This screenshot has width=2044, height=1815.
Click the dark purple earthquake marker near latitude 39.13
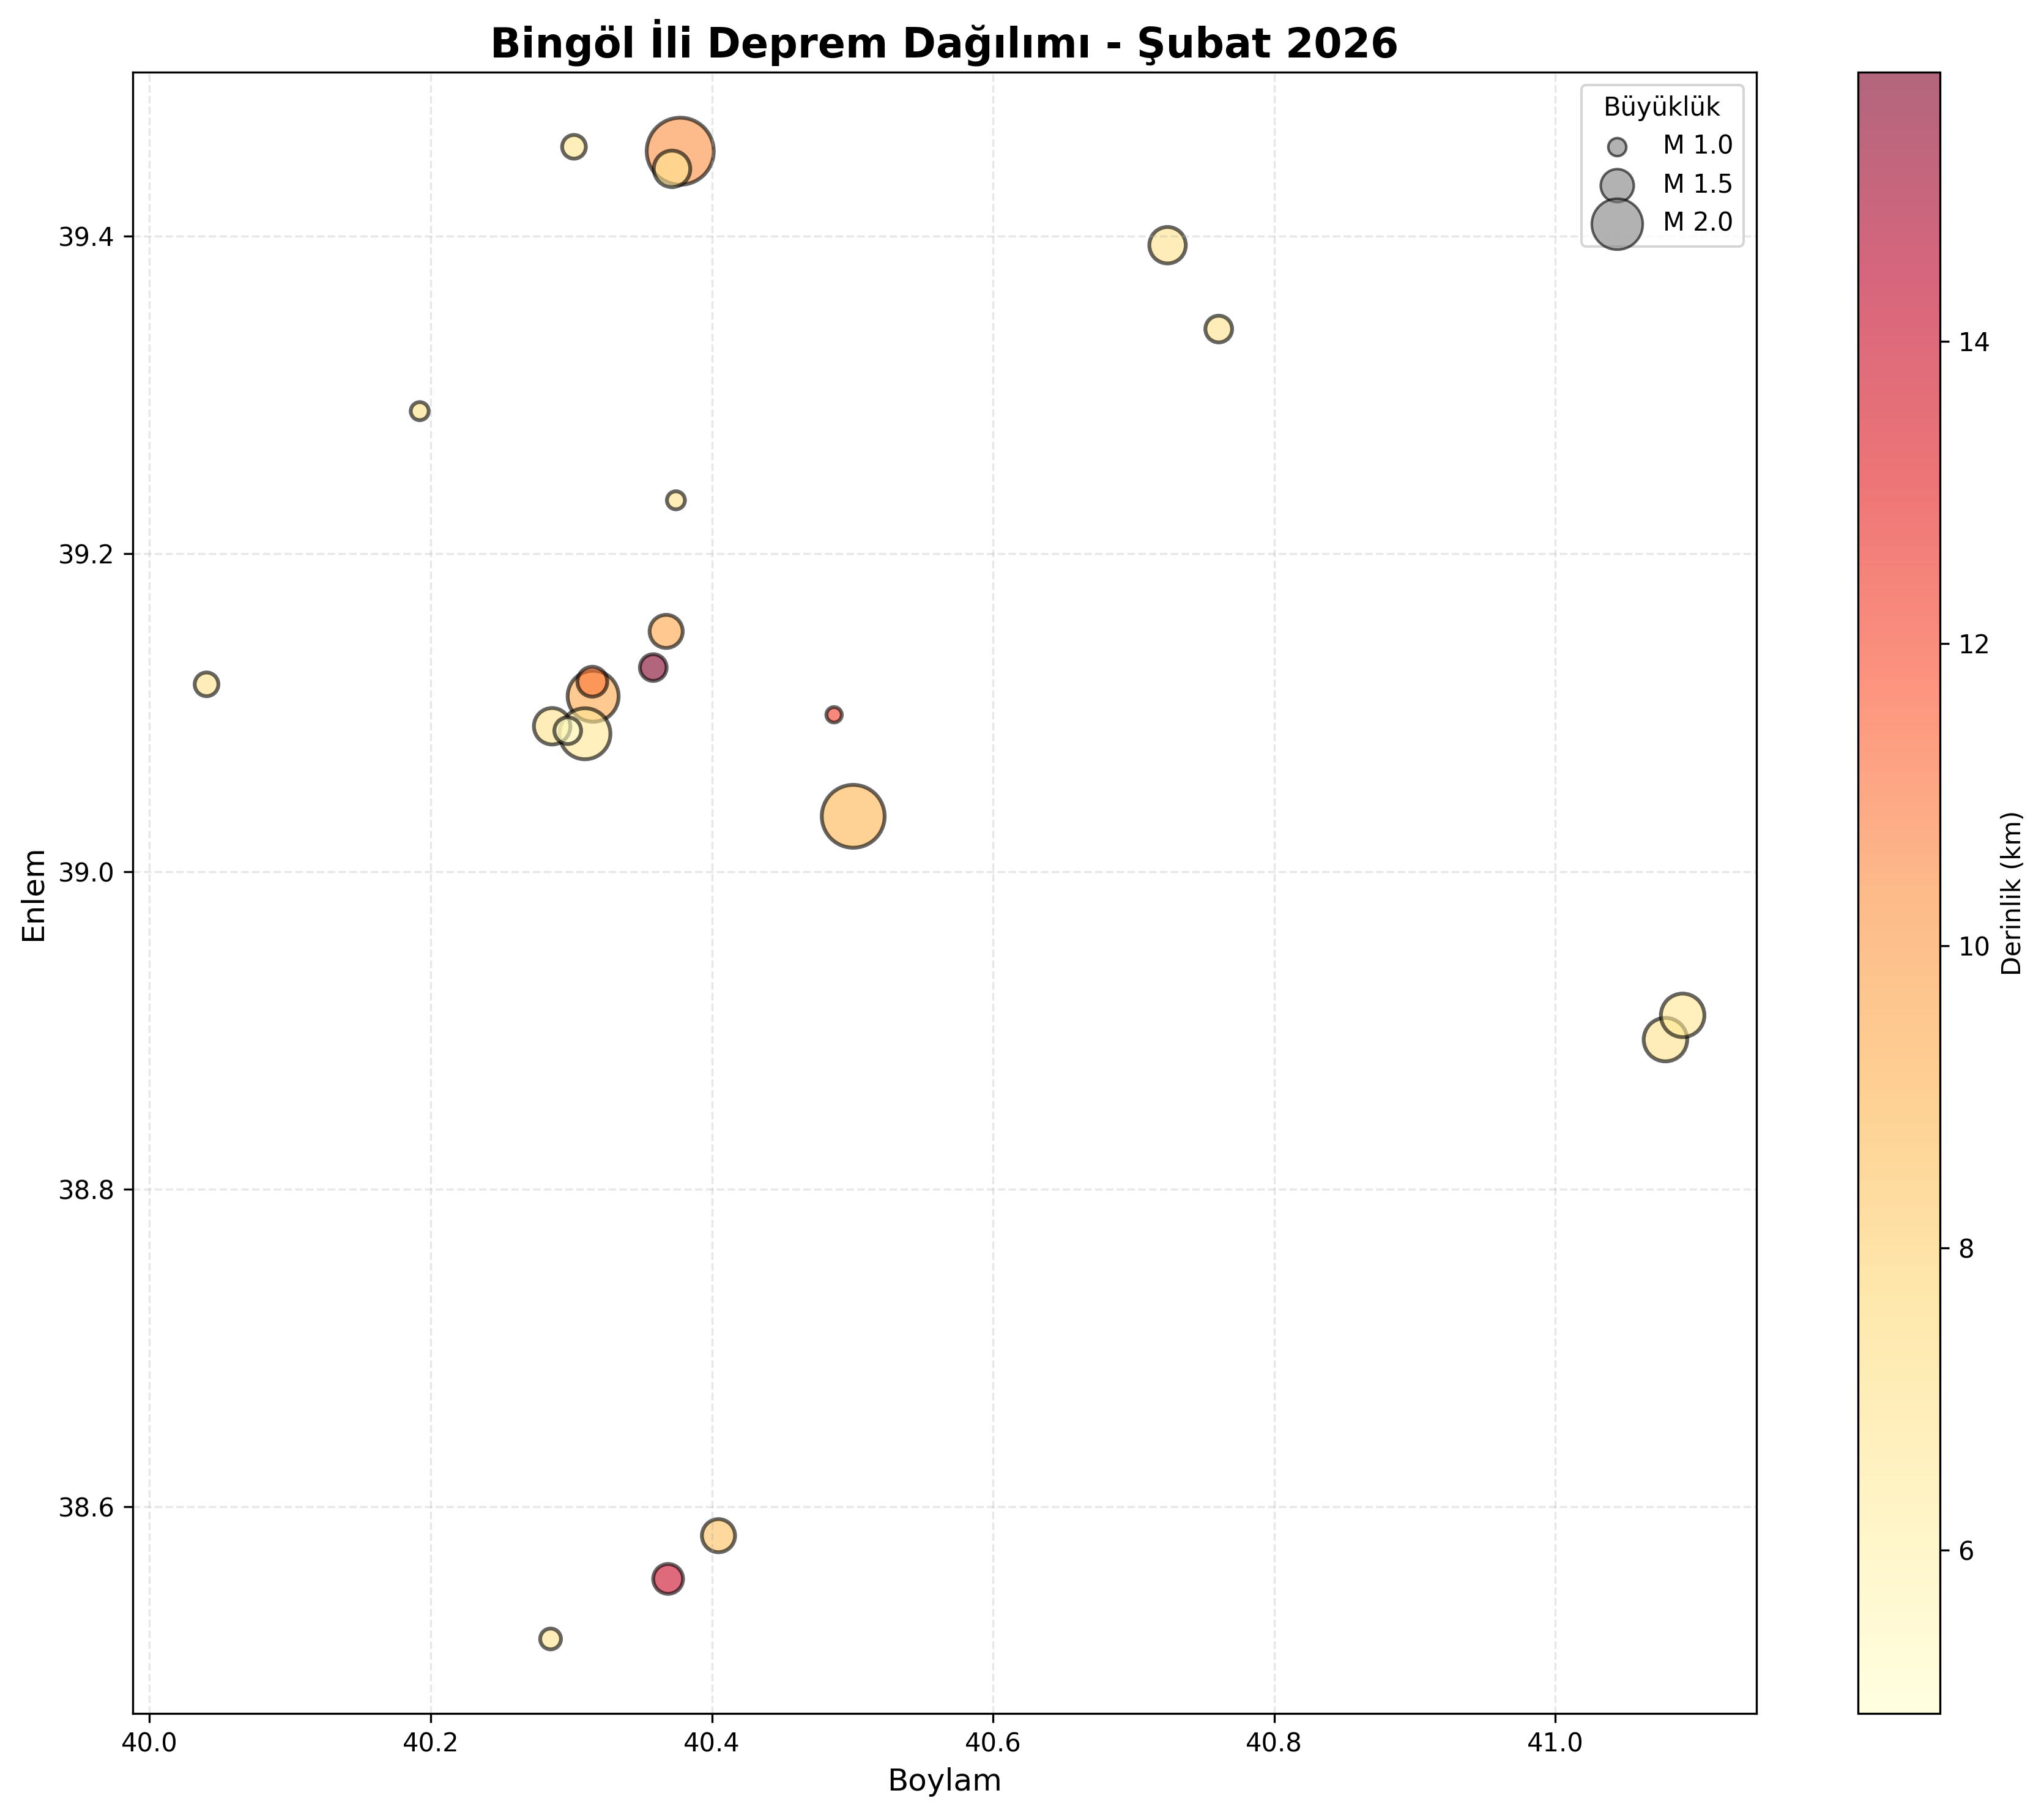pyautogui.click(x=653, y=667)
